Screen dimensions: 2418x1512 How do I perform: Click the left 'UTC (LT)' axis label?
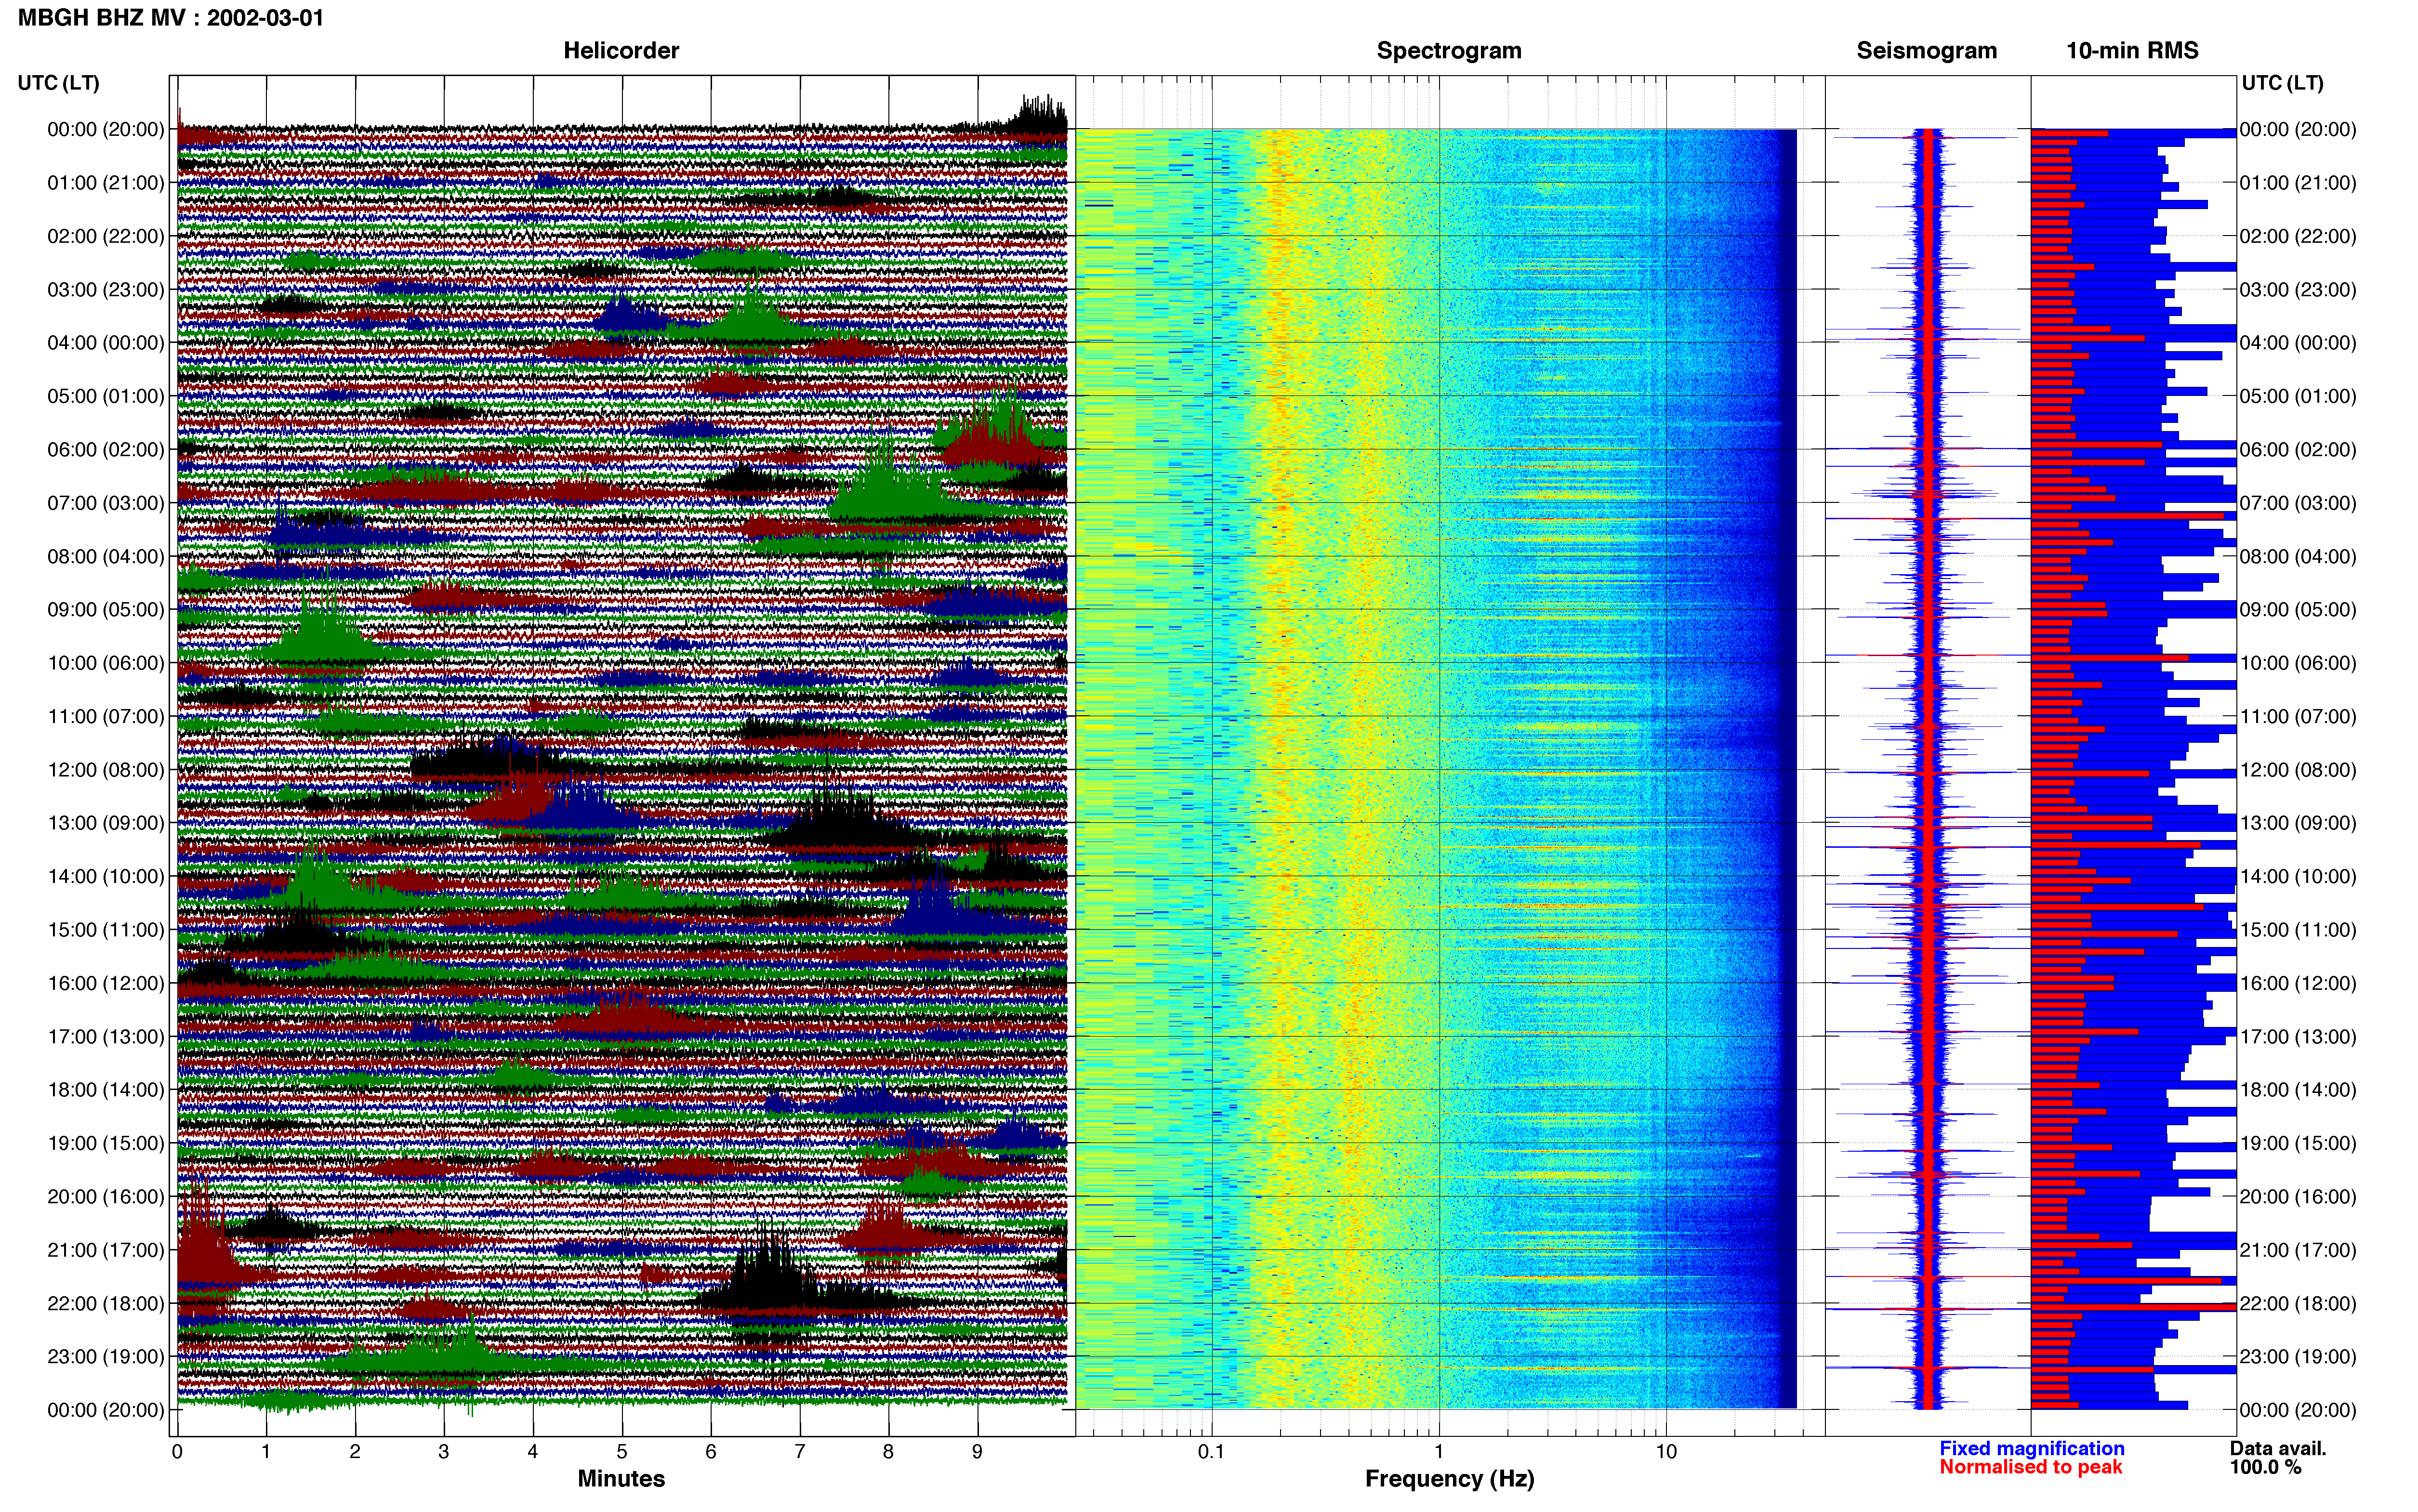[x=59, y=83]
